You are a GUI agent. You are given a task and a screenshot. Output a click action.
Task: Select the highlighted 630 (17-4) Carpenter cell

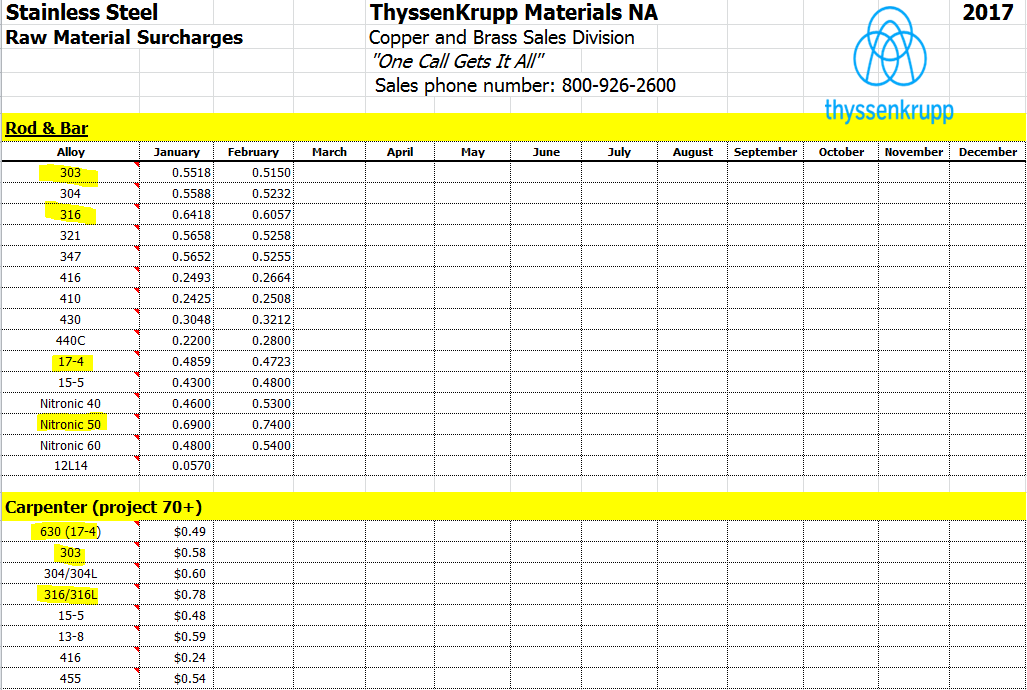click(x=70, y=532)
